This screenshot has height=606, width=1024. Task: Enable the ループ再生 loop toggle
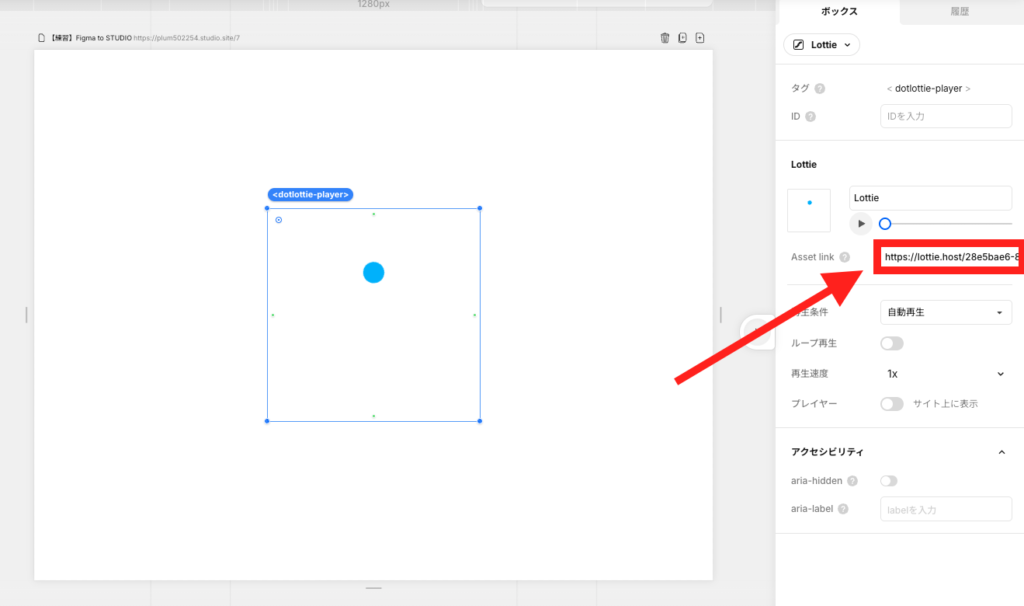coord(891,343)
